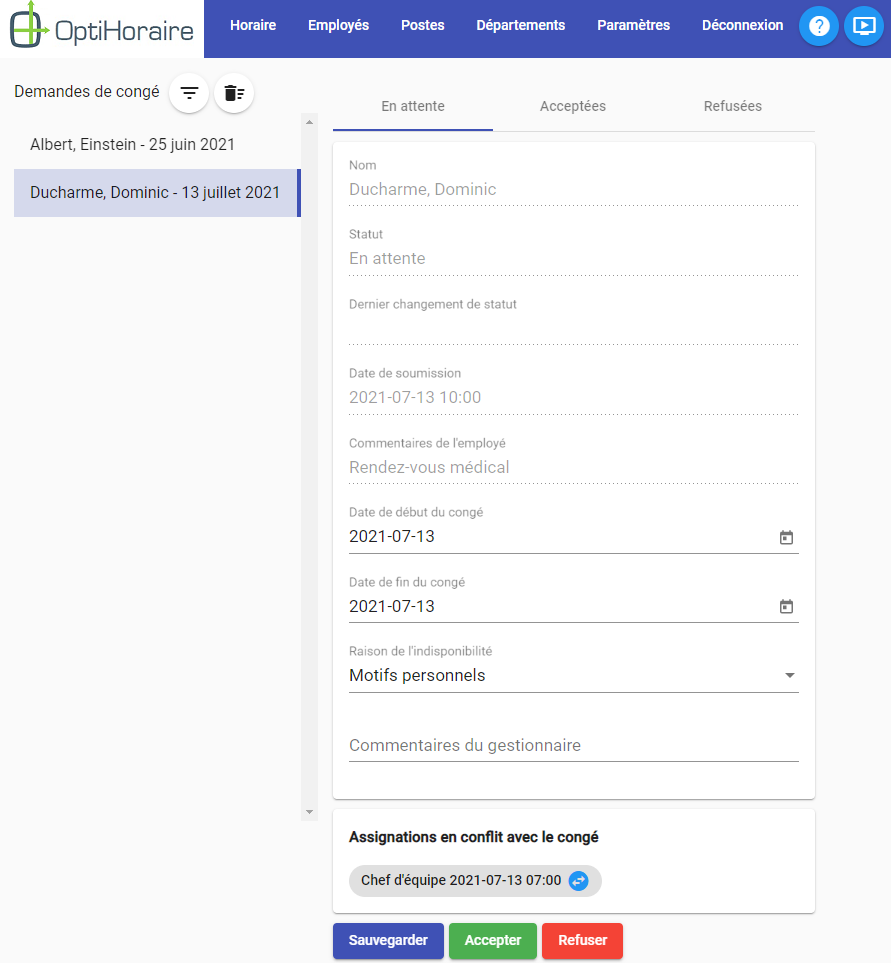This screenshot has width=891, height=963.
Task: Switch to the En attente tab
Action: pyautogui.click(x=413, y=106)
